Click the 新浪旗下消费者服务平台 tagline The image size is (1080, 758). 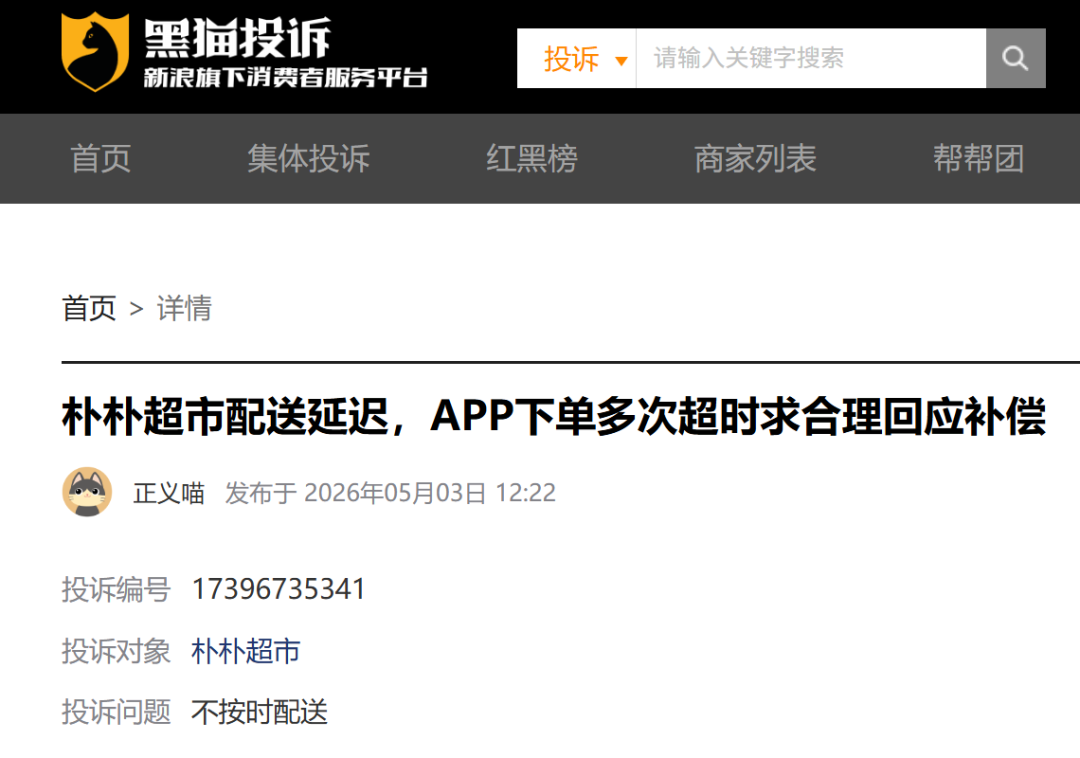pos(286,77)
